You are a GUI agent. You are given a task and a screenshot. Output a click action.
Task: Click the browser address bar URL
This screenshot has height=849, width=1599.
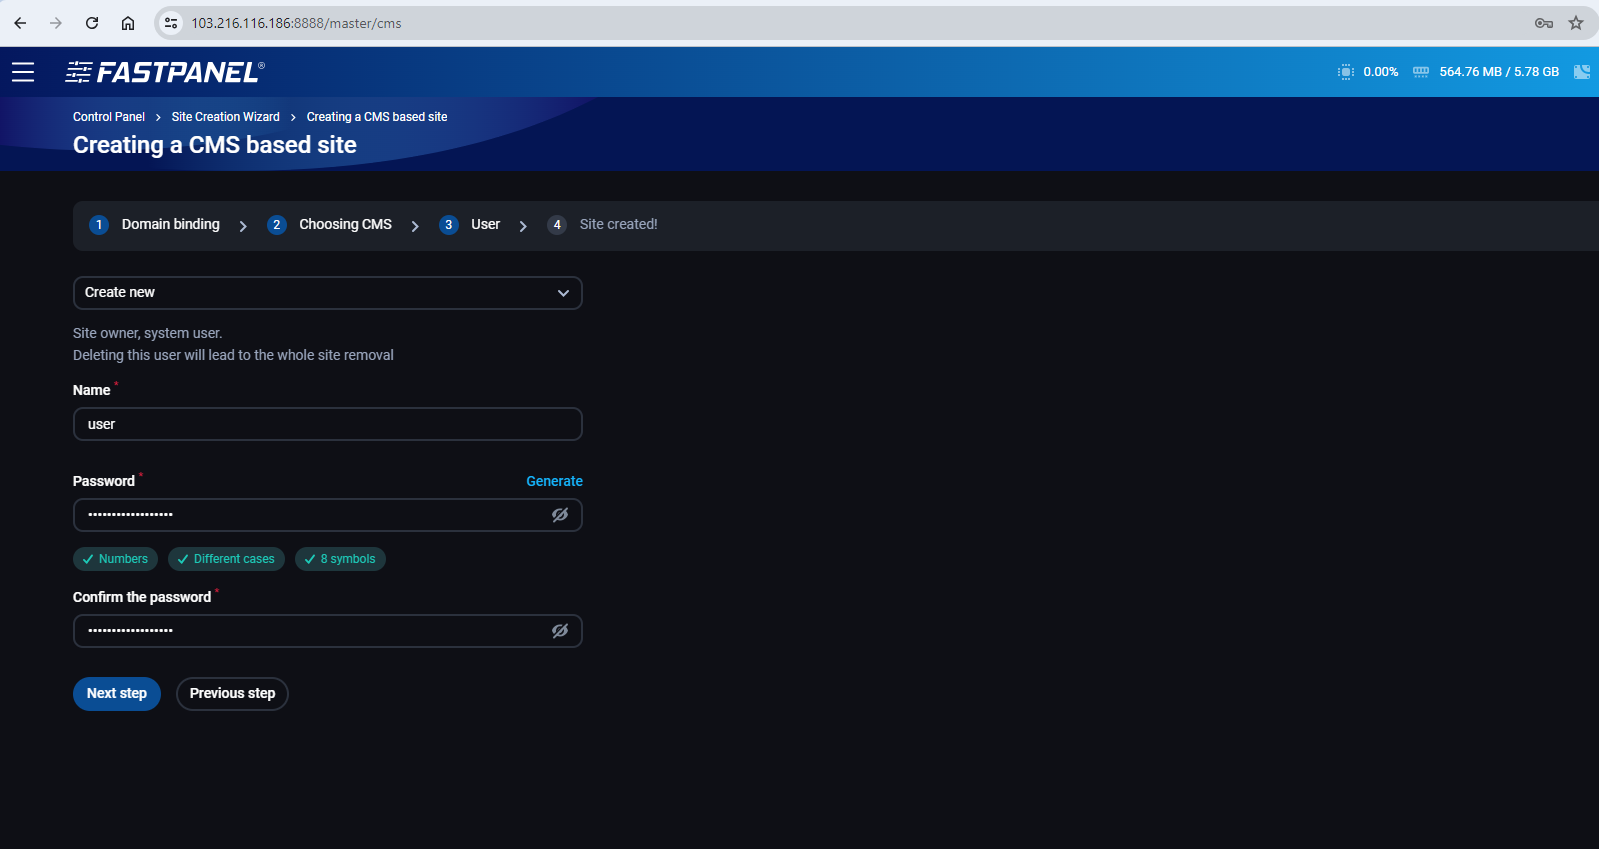pyautogui.click(x=296, y=23)
